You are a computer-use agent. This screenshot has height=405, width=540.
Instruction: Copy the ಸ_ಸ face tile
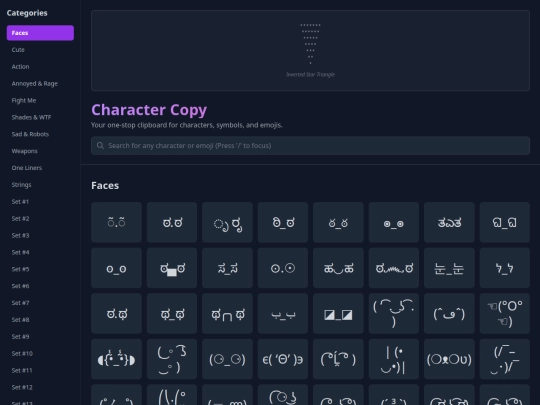coord(227,268)
